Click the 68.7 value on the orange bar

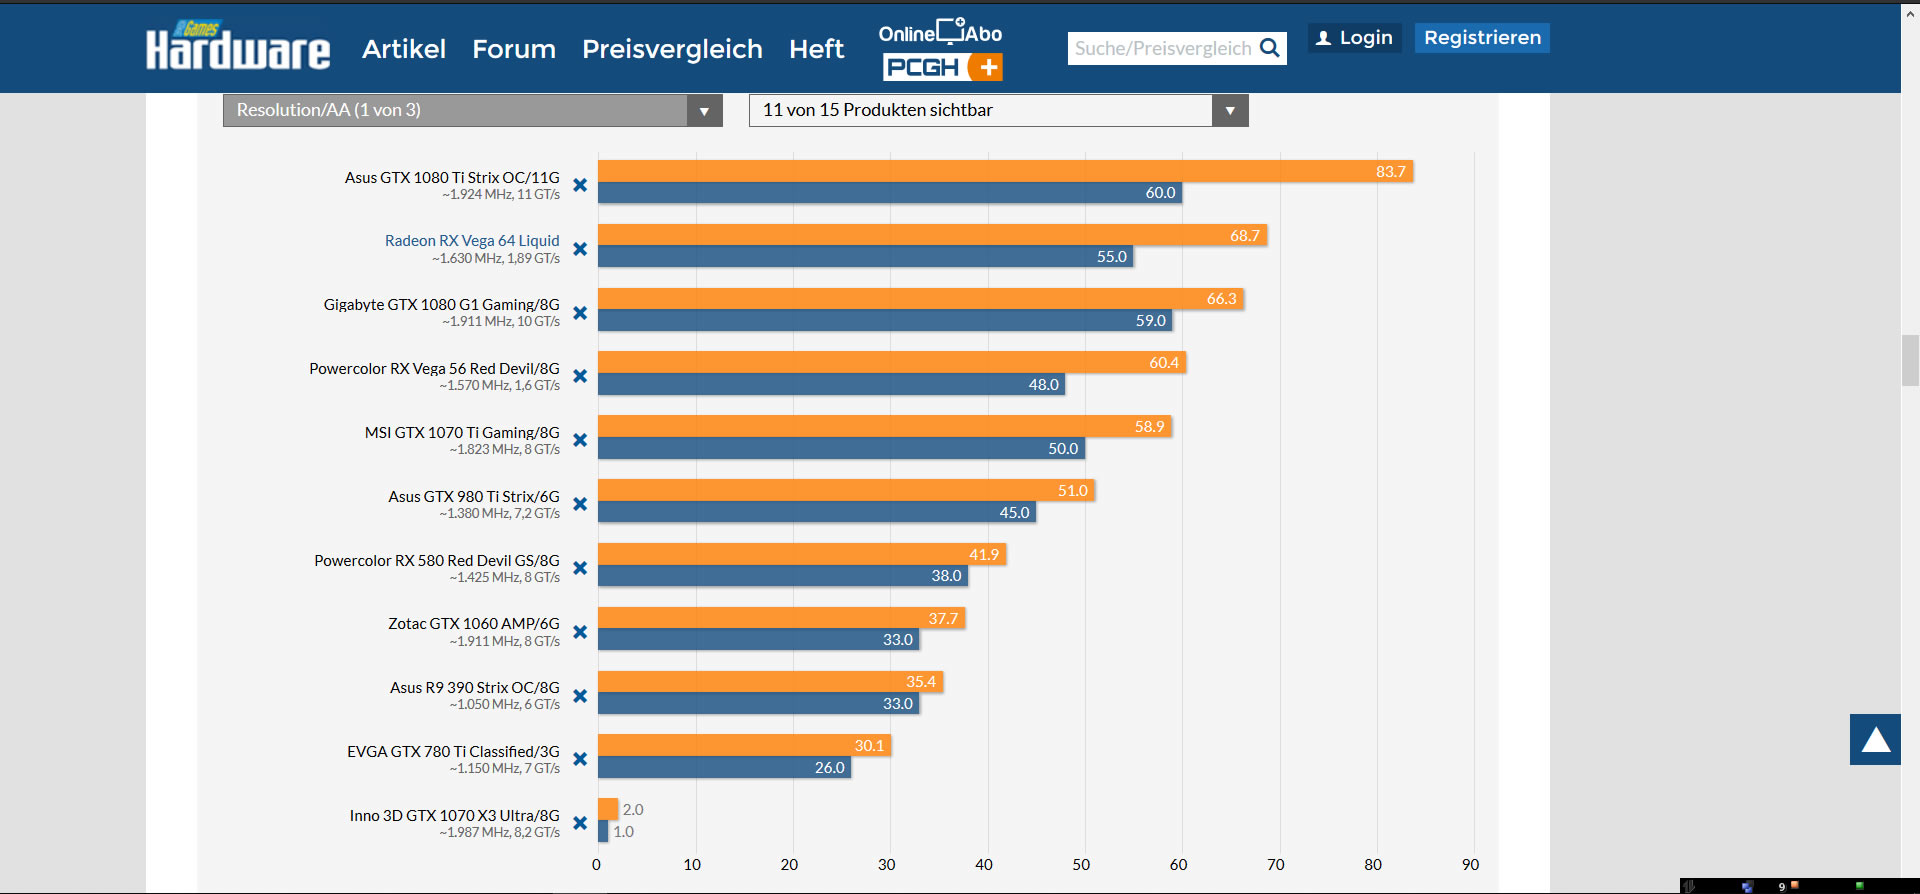point(1245,236)
